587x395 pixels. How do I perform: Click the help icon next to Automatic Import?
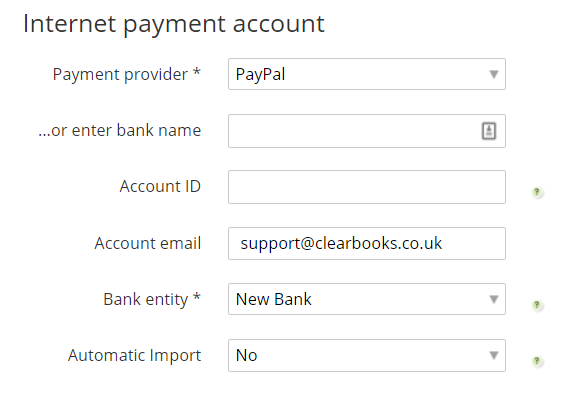537,361
